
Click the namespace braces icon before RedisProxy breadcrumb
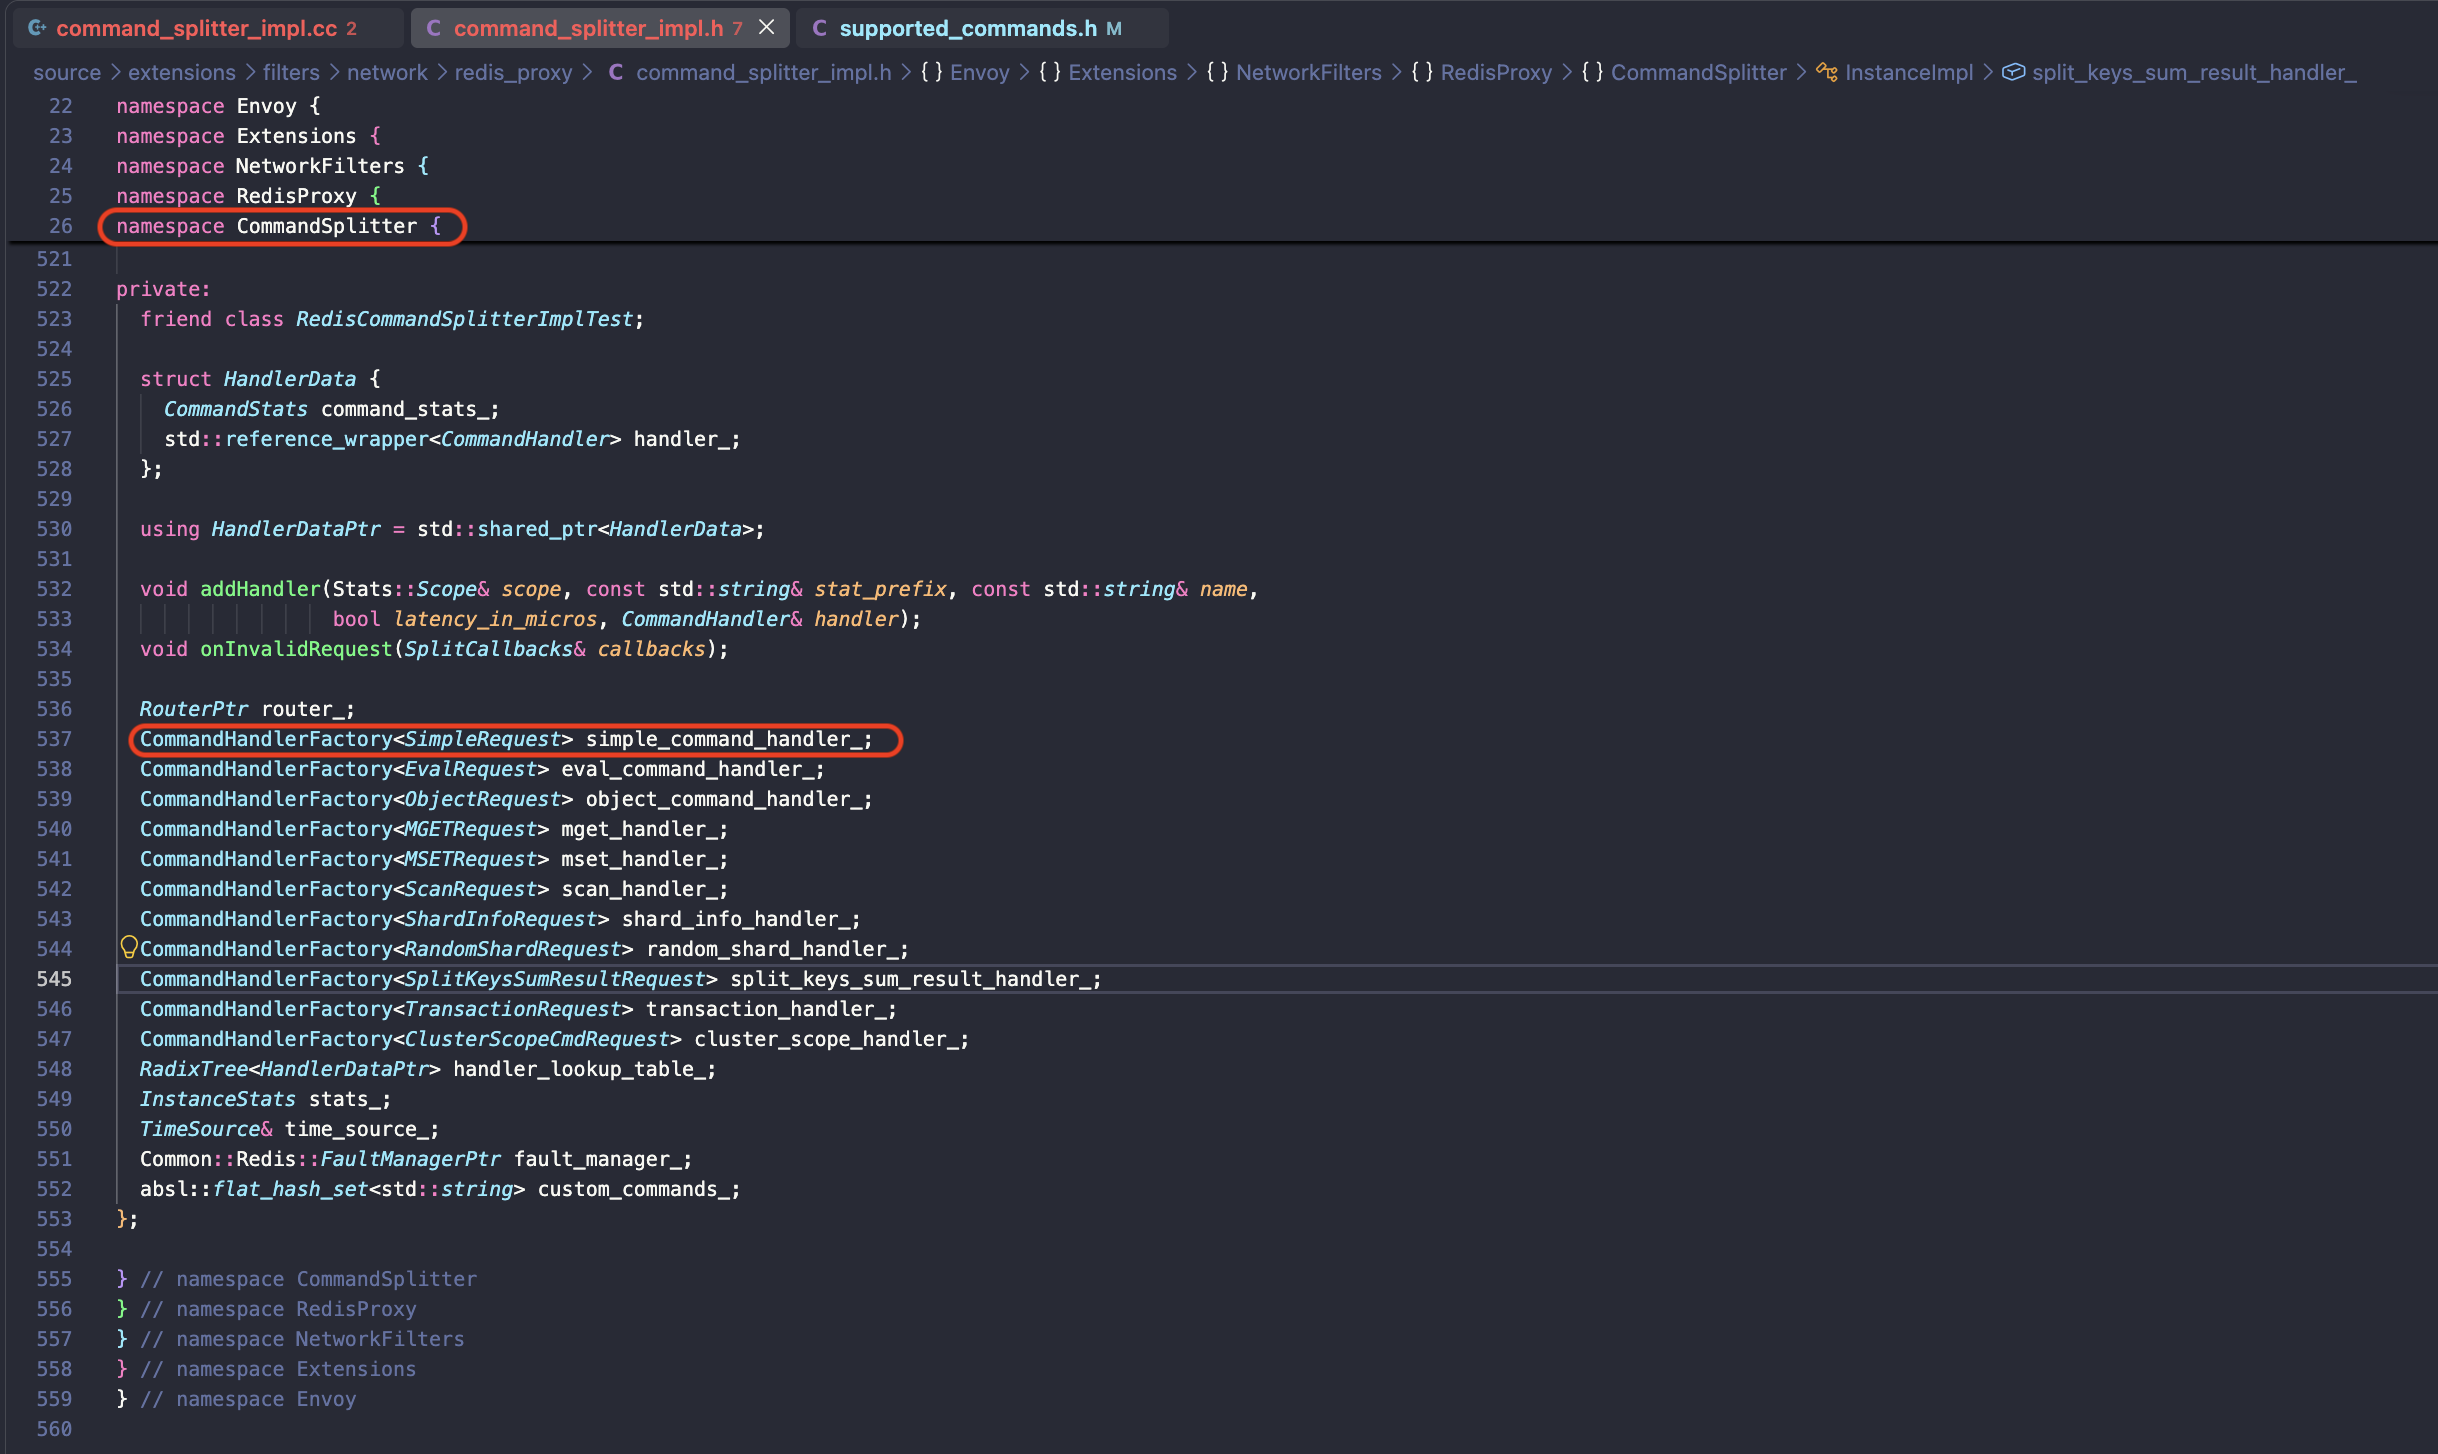coord(1421,72)
